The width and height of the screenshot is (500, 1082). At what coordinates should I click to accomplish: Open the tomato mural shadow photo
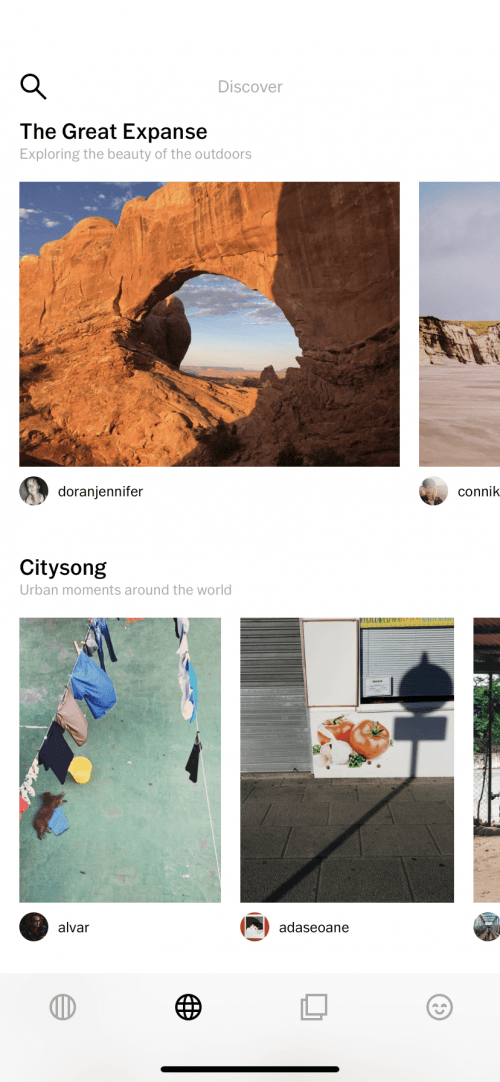point(347,760)
